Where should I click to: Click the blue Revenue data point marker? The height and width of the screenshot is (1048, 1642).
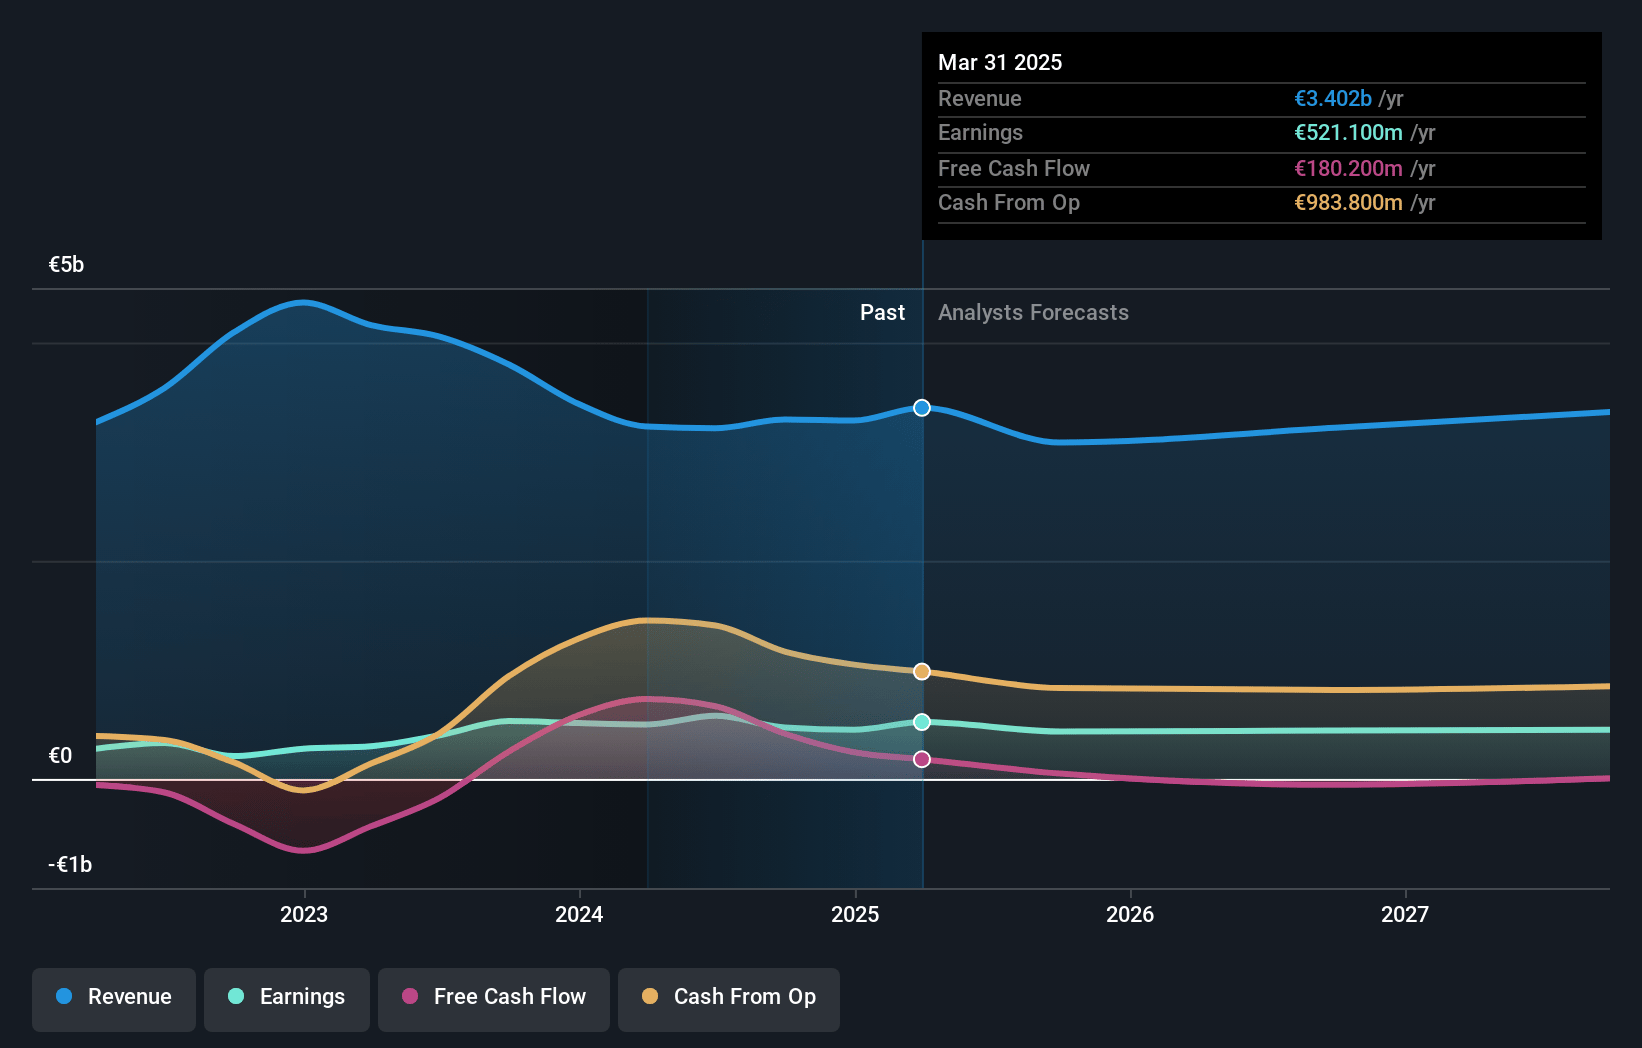coord(922,408)
